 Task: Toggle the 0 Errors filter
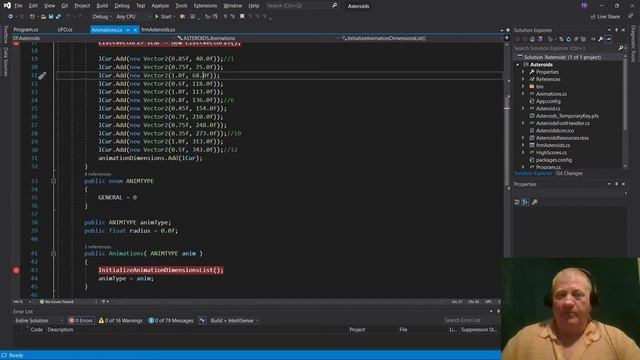coord(81,321)
